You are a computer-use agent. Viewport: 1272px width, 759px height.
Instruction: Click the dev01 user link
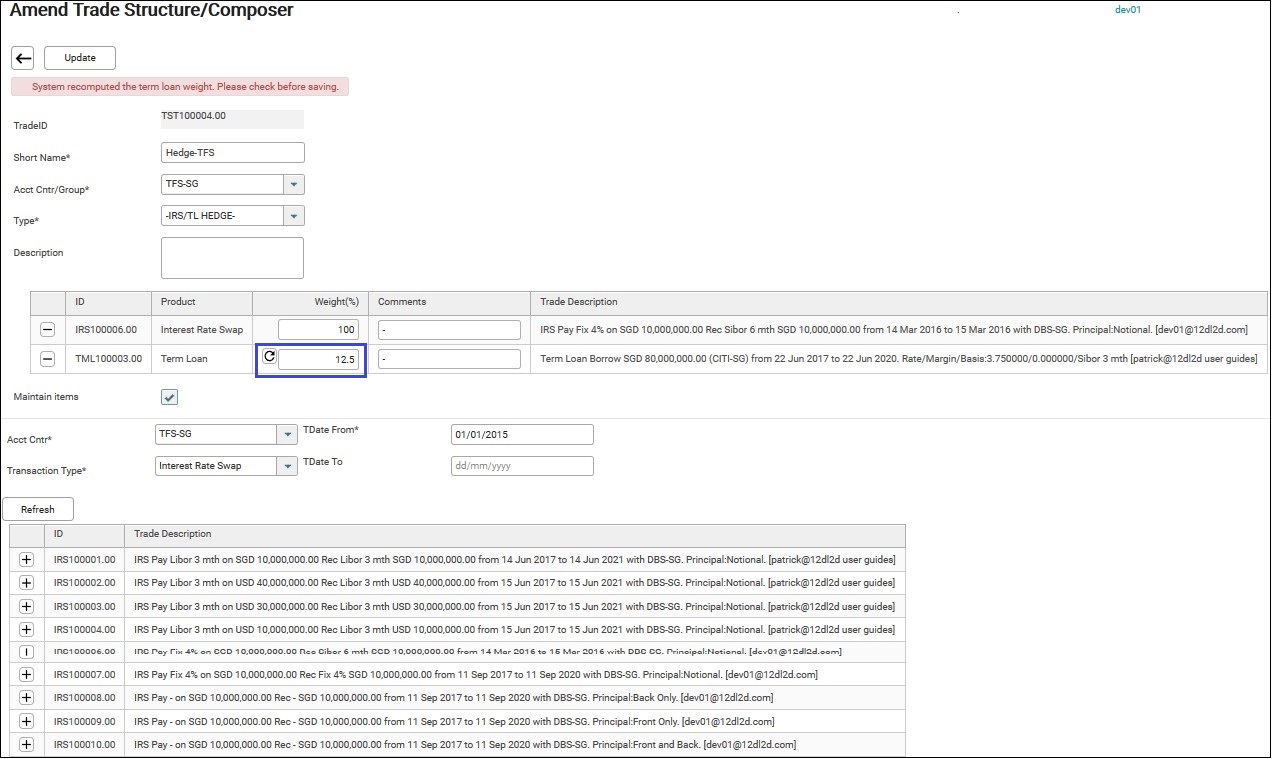1127,10
